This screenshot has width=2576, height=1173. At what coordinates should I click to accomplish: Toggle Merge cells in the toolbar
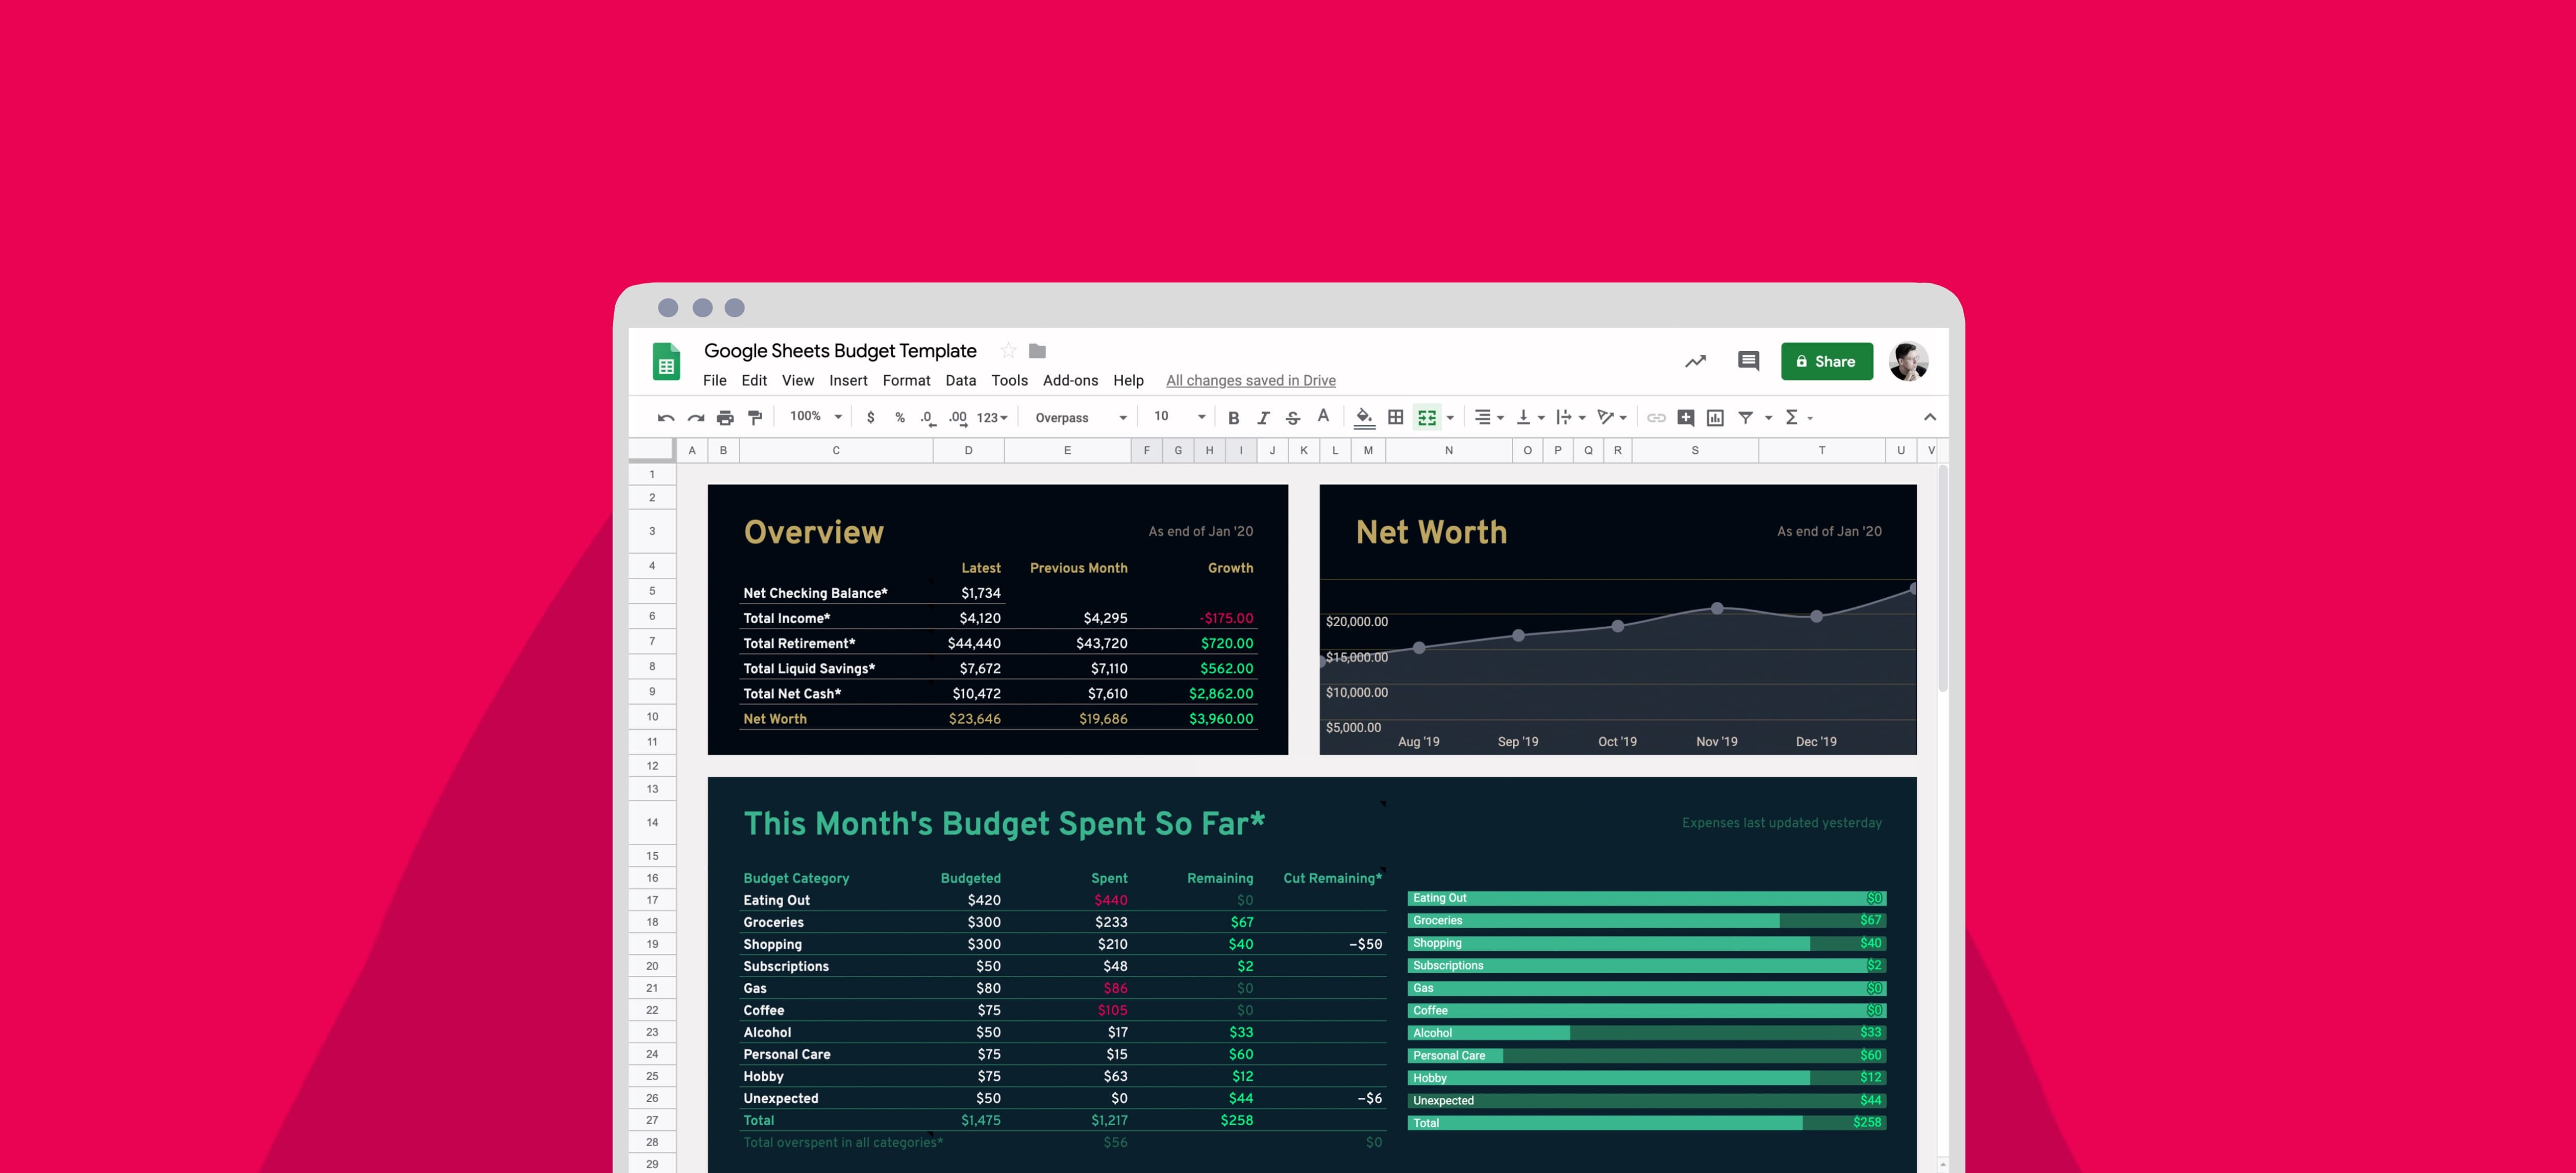click(1427, 418)
